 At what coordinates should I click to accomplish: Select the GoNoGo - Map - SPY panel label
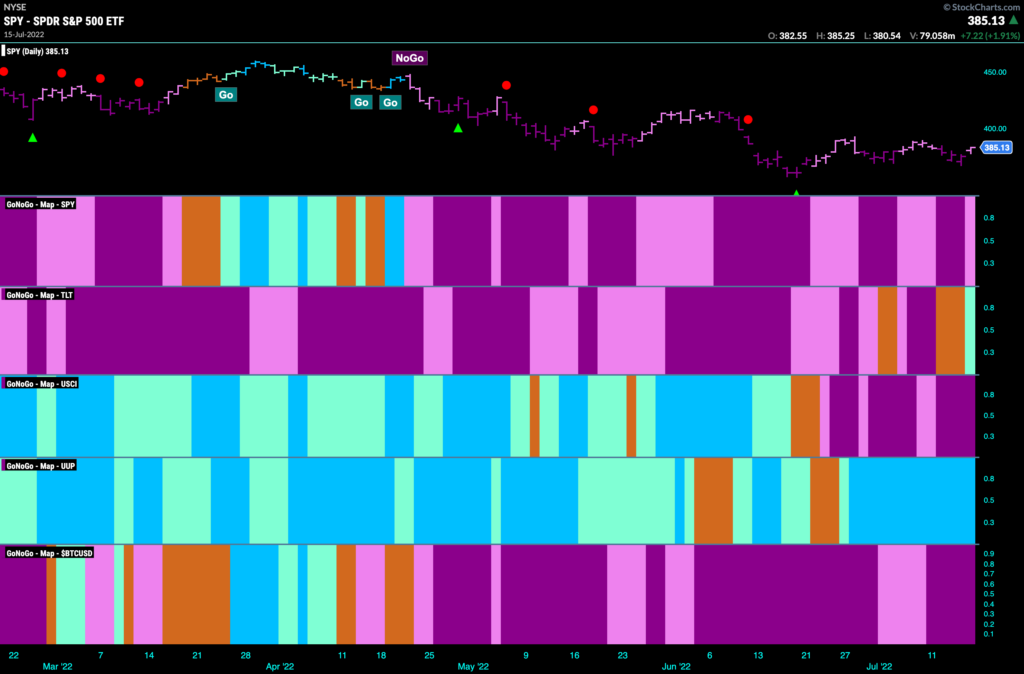click(40, 204)
